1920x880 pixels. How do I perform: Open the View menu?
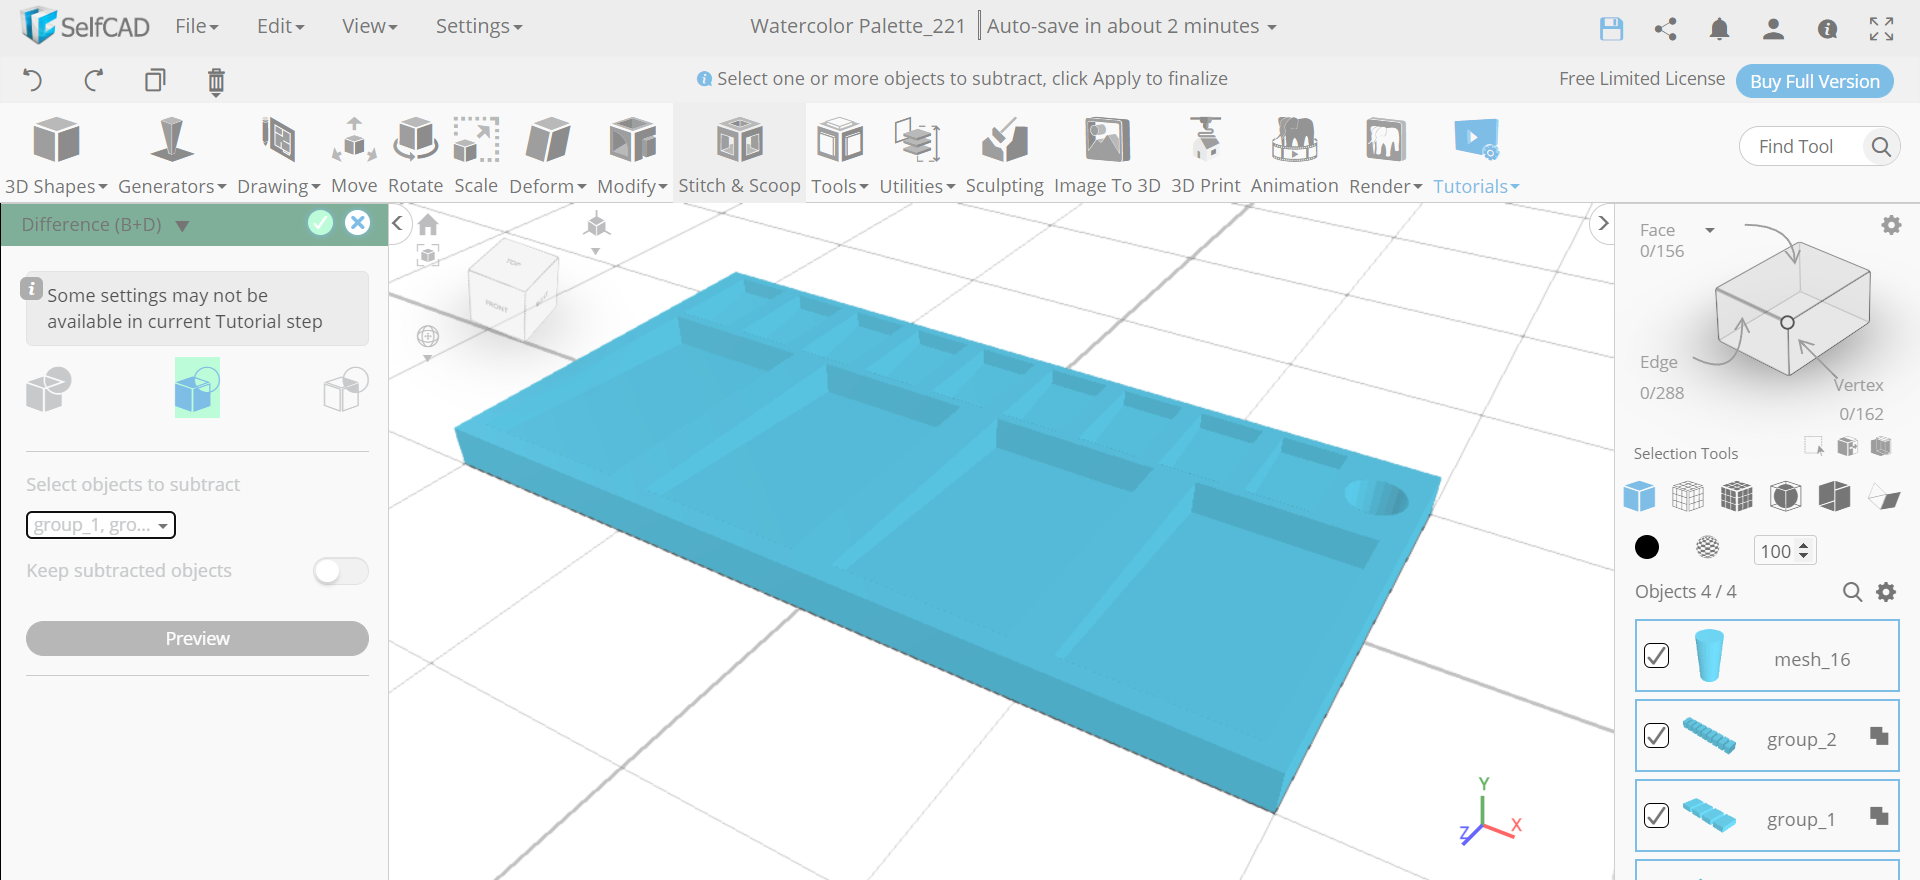pos(370,27)
